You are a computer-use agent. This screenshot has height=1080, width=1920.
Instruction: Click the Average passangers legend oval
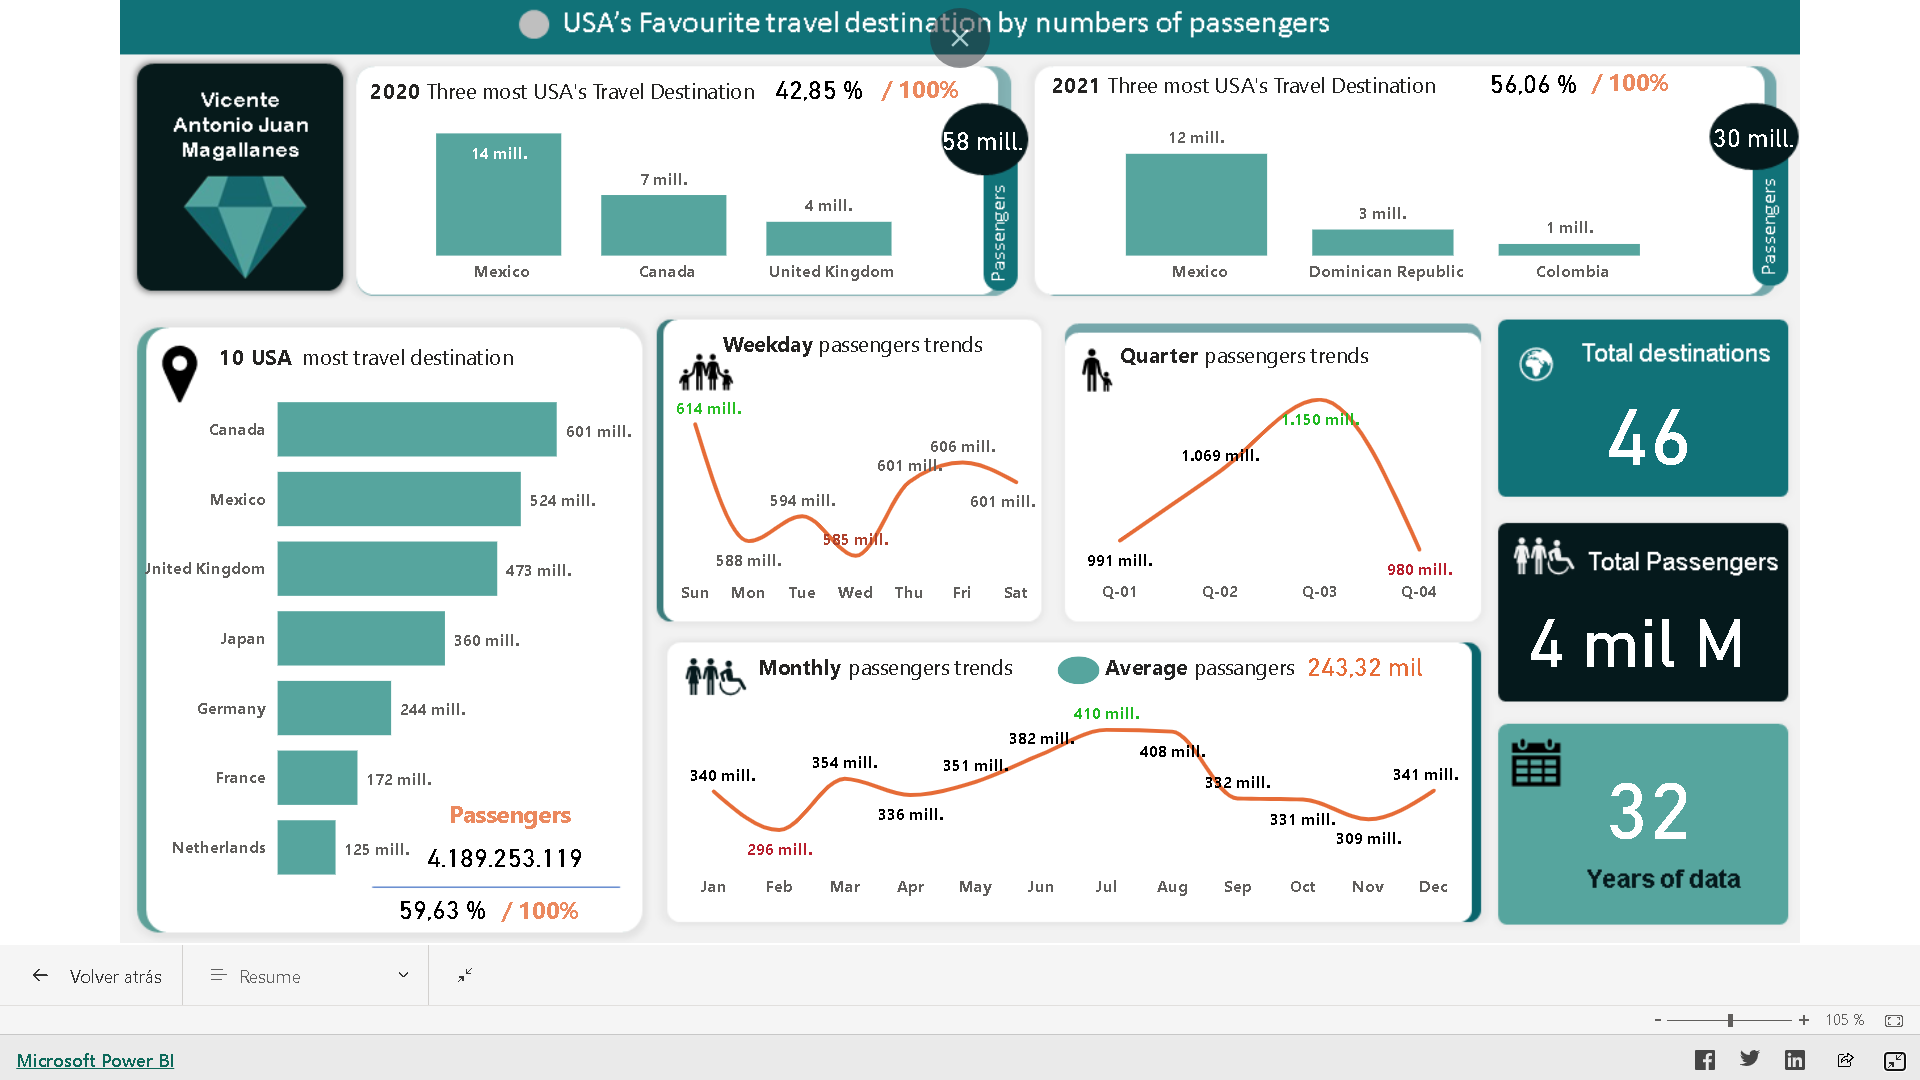click(1078, 669)
